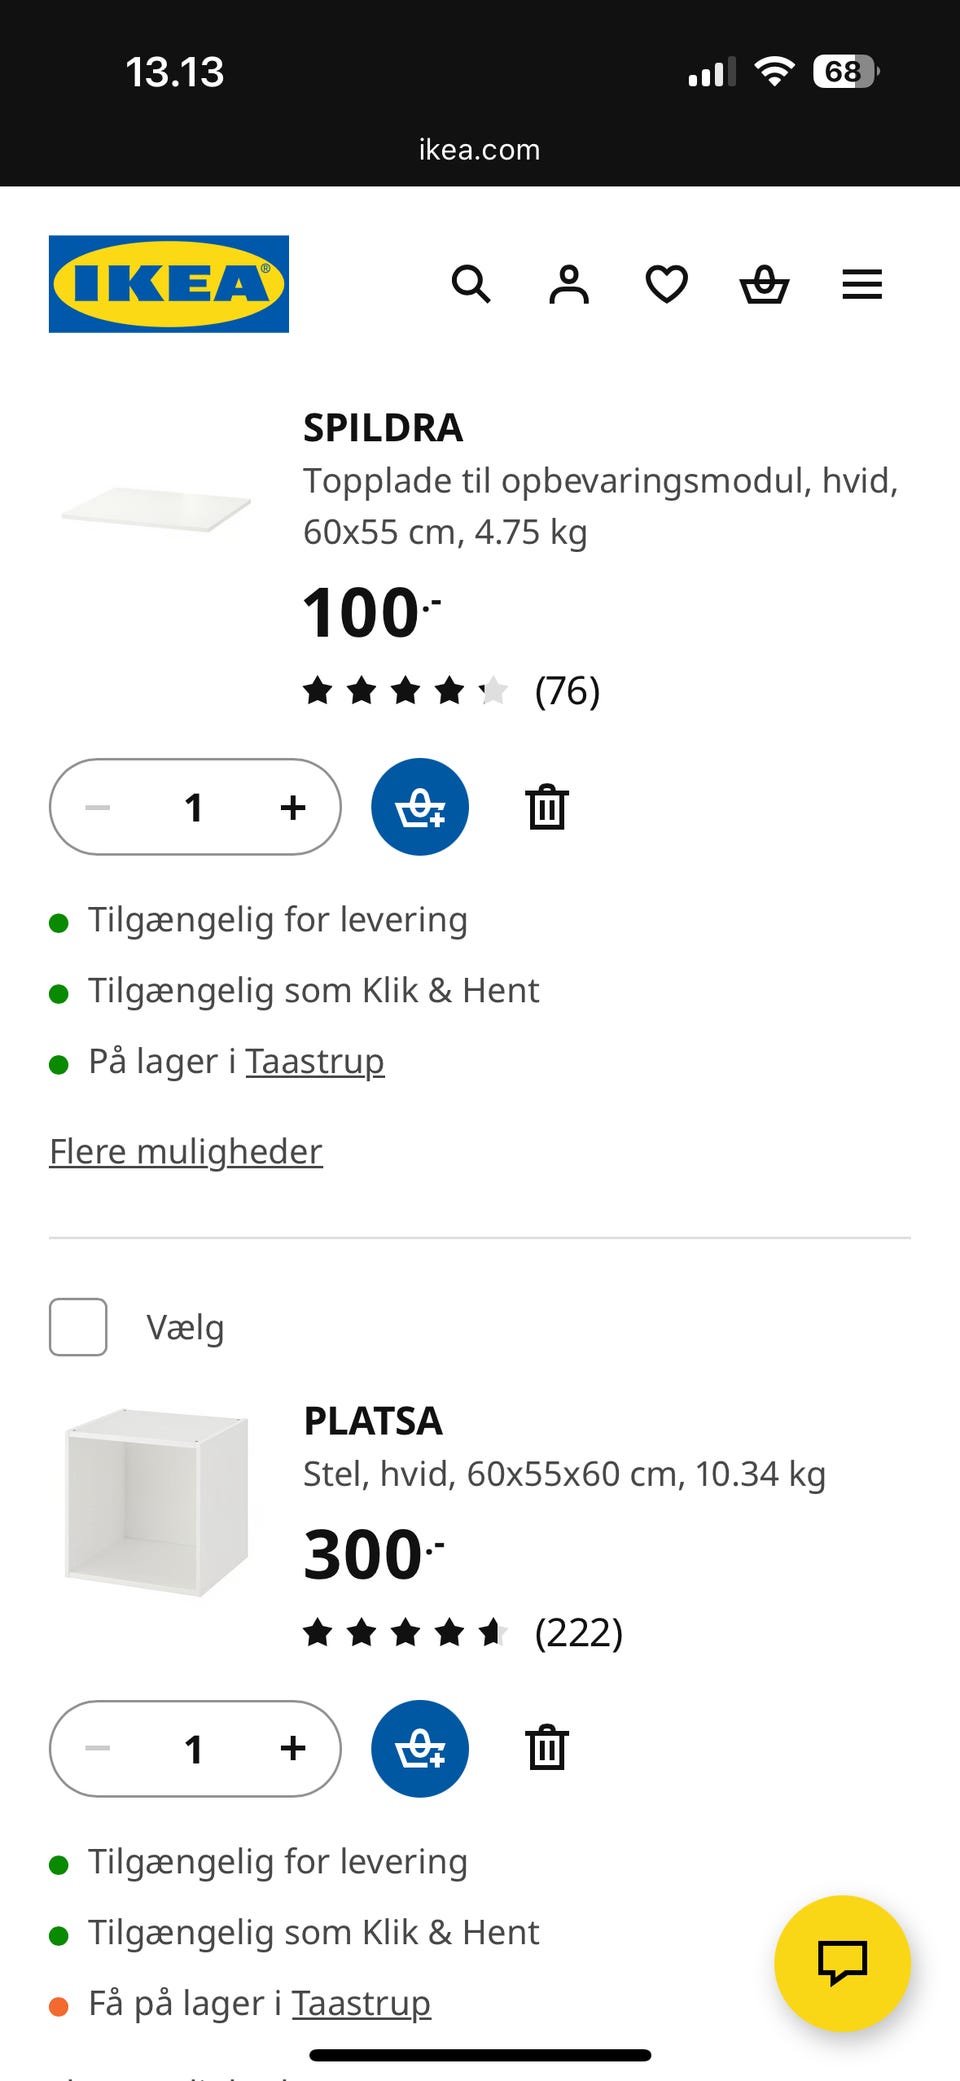Open the yellow chat bubble button
Viewport: 960px width, 2081px height.
click(842, 1963)
